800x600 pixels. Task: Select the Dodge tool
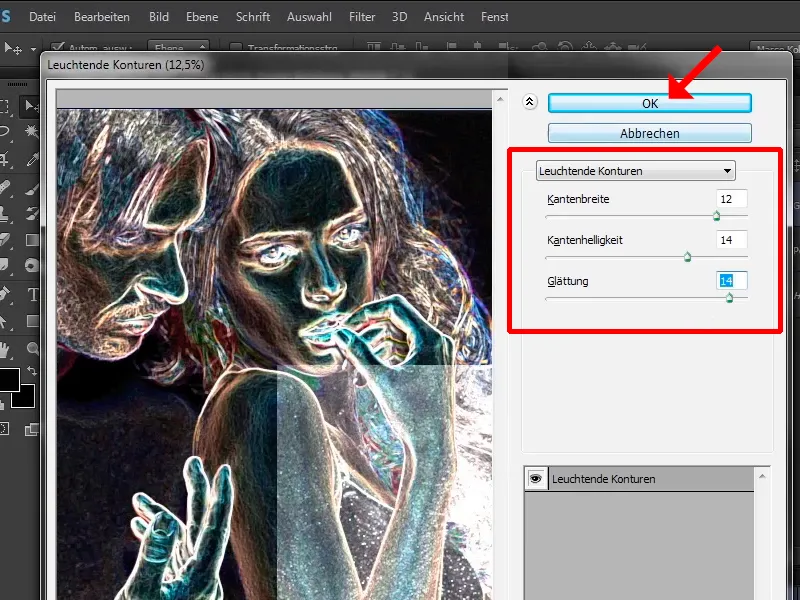coord(31,266)
